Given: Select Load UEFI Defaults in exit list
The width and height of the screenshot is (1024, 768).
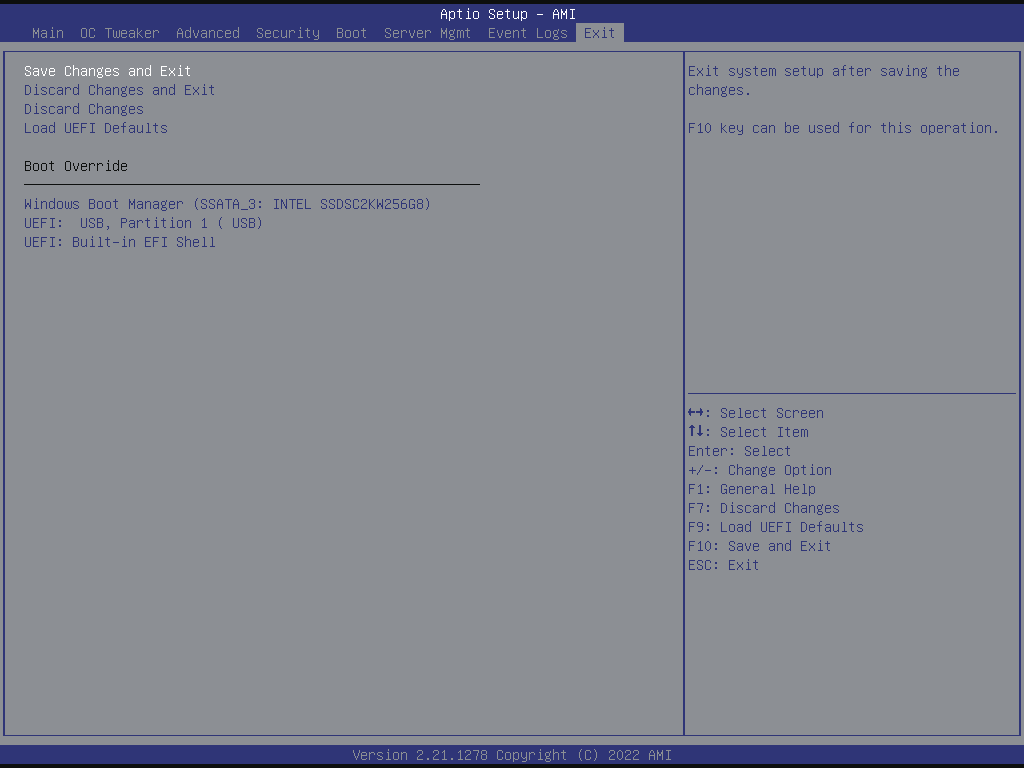Looking at the screenshot, I should pos(96,128).
